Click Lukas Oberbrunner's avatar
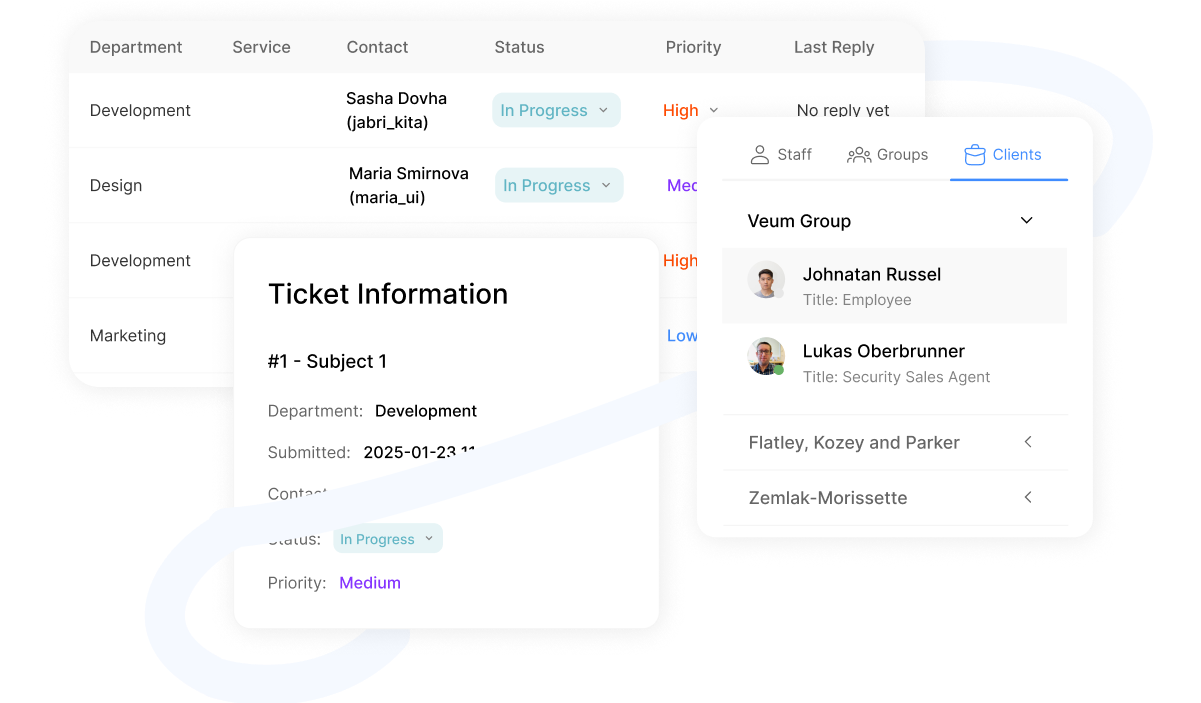The height and width of the screenshot is (703, 1201). pyautogui.click(x=766, y=357)
